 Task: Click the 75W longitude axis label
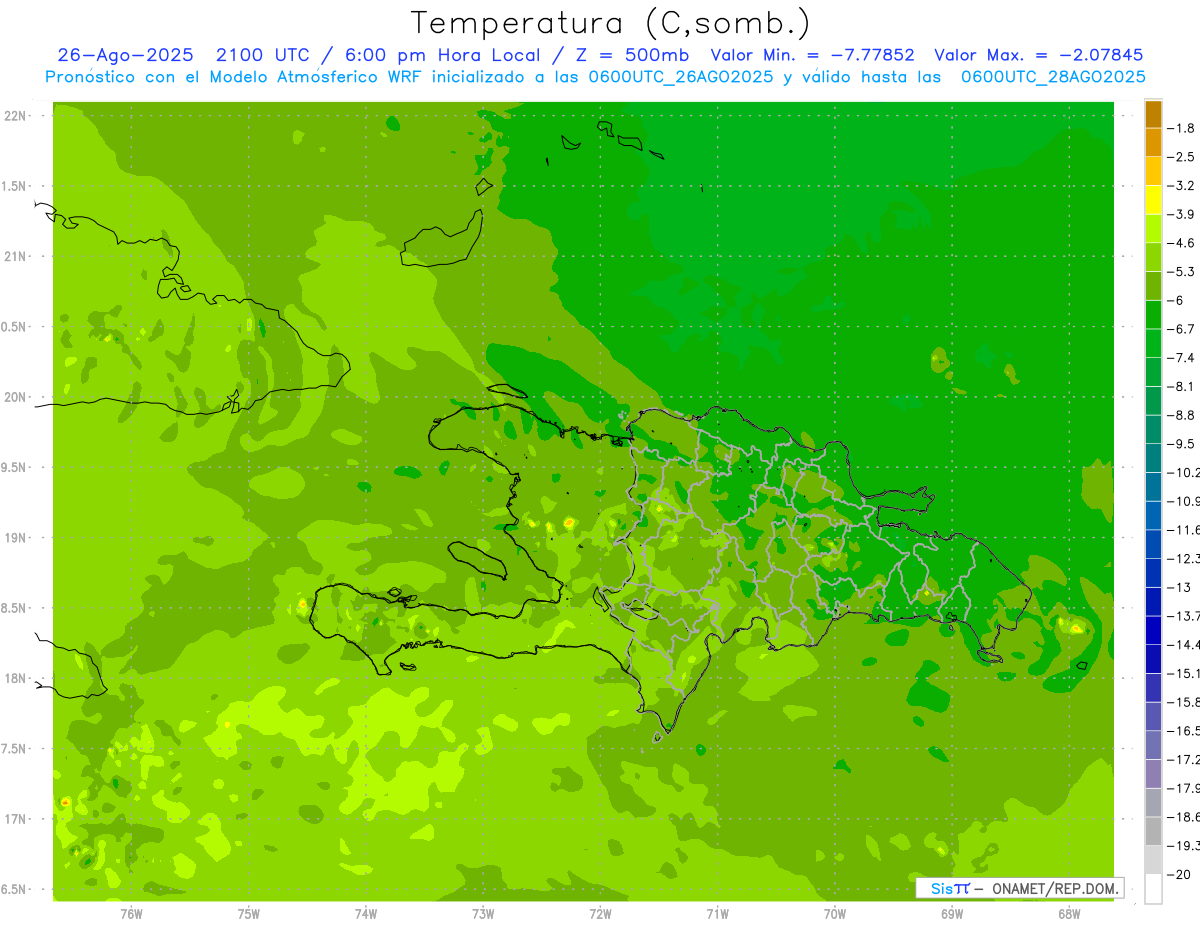249,914
